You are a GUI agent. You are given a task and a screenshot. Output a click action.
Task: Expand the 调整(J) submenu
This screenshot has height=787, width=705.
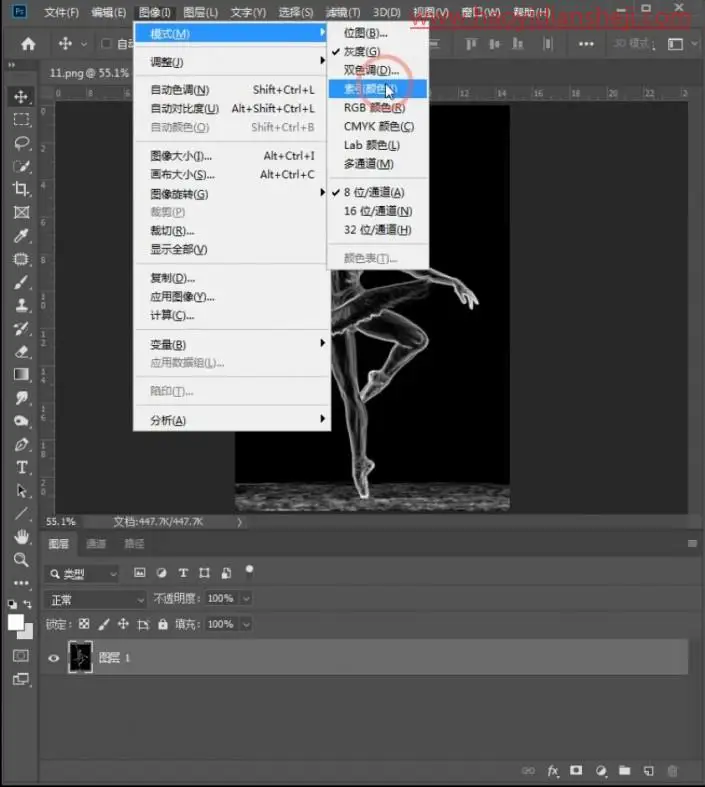(231, 62)
